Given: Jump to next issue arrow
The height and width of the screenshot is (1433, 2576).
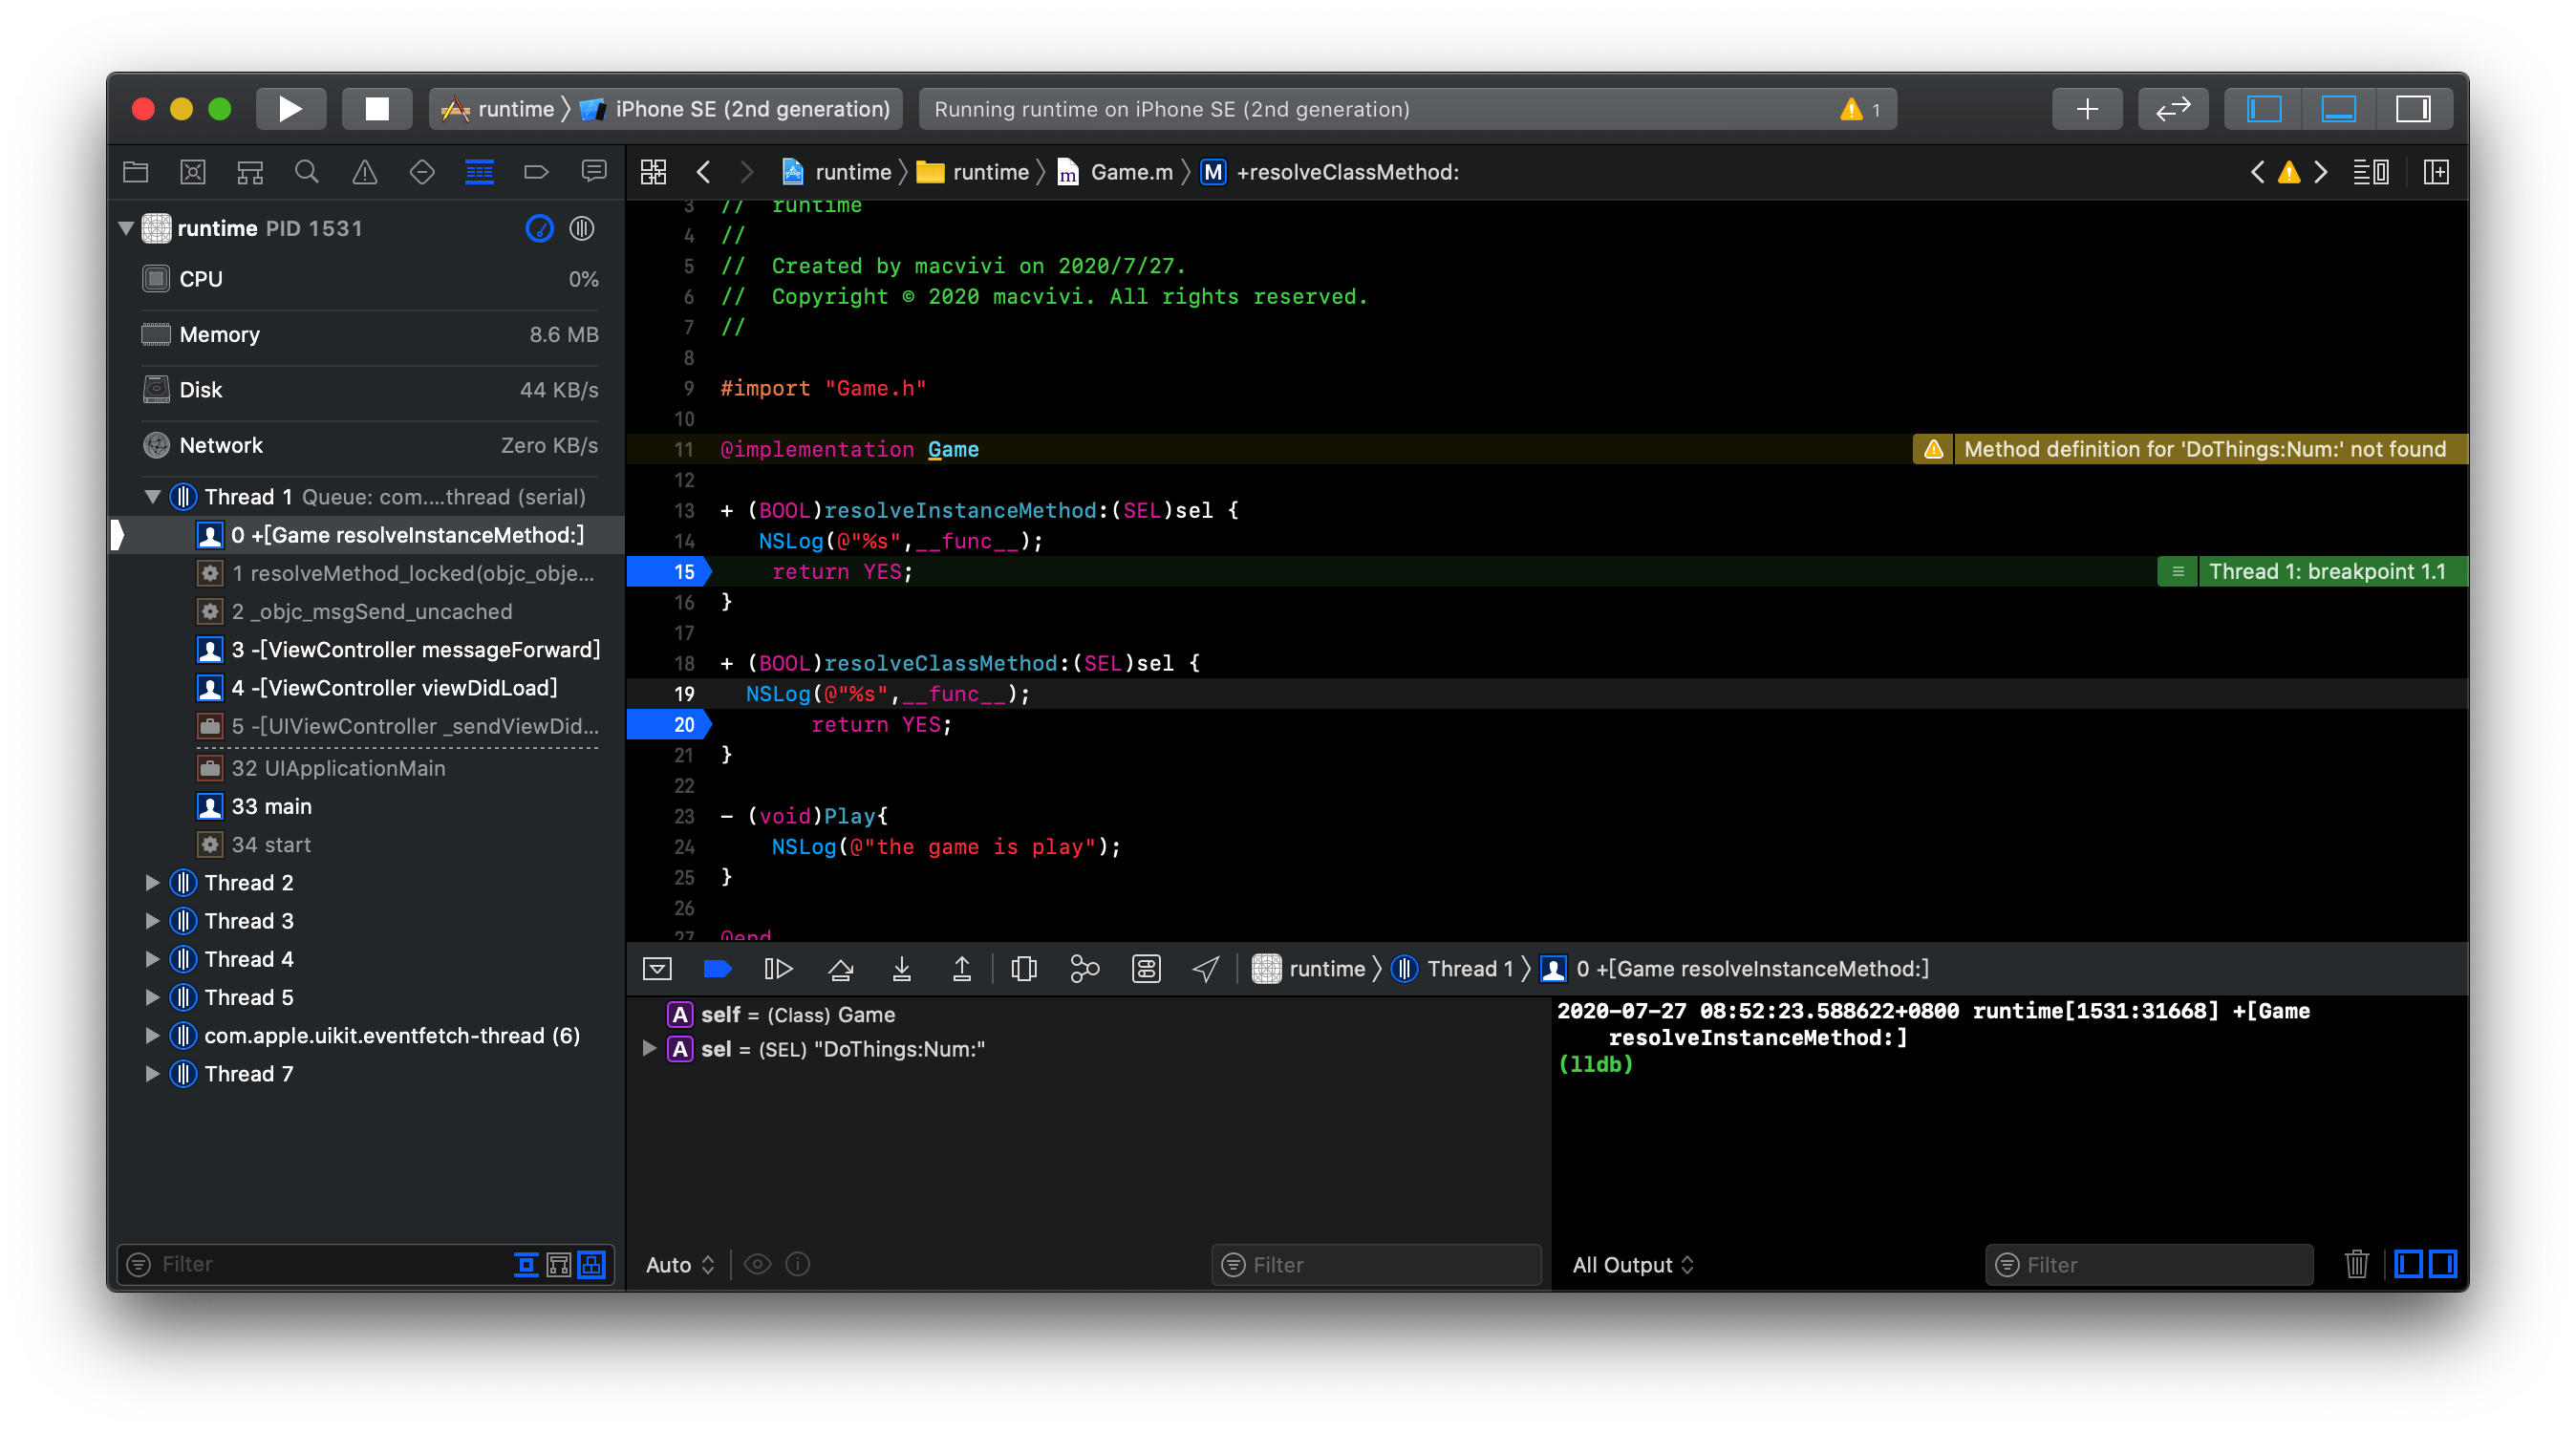Looking at the screenshot, I should coord(2320,172).
